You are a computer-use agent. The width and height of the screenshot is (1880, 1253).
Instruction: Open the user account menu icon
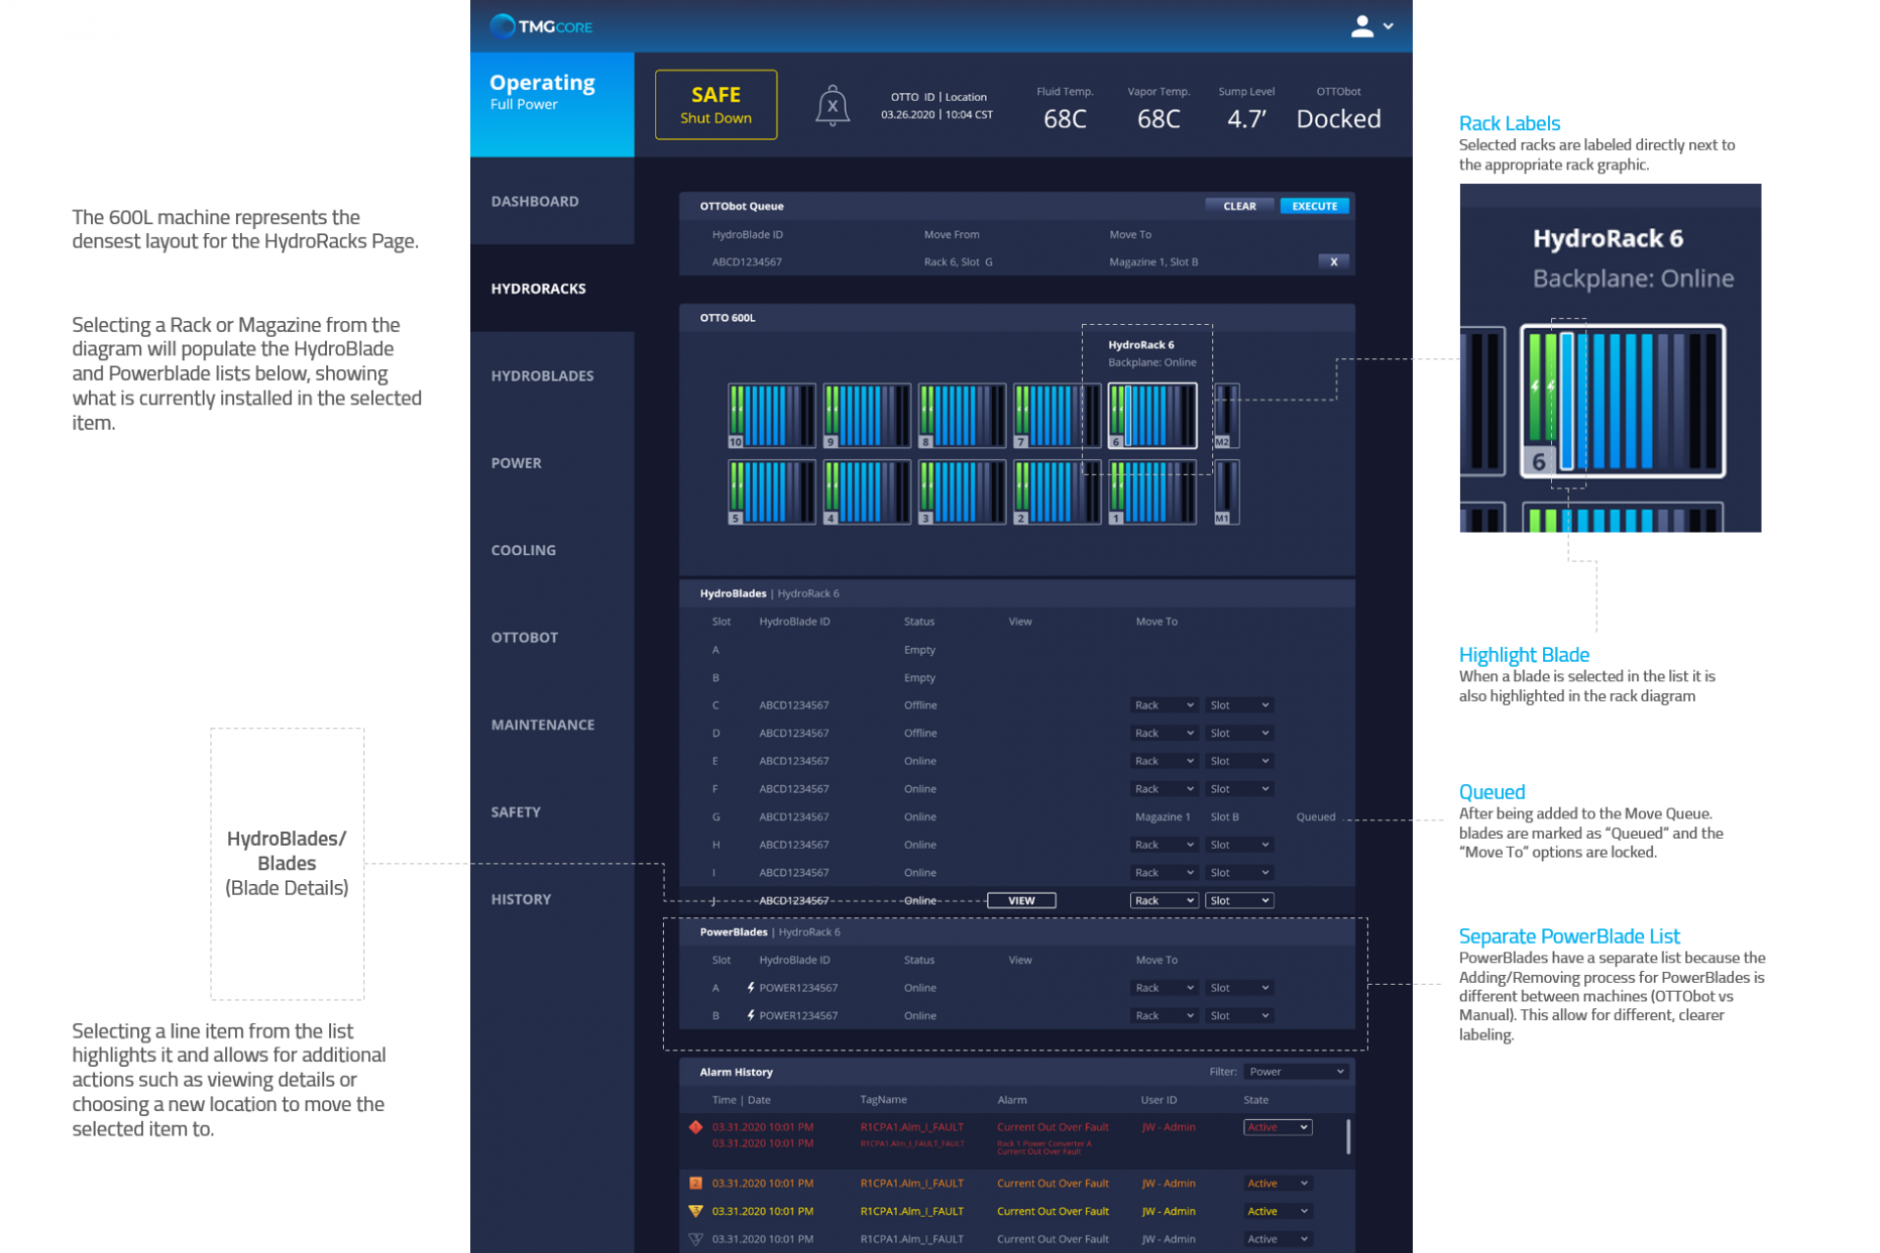point(1370,26)
